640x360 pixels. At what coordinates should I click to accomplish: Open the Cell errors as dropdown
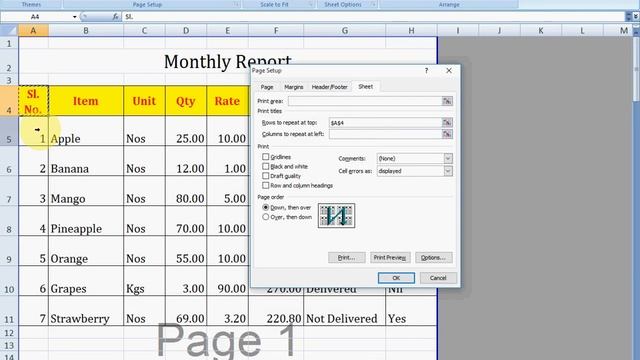[x=448, y=171]
